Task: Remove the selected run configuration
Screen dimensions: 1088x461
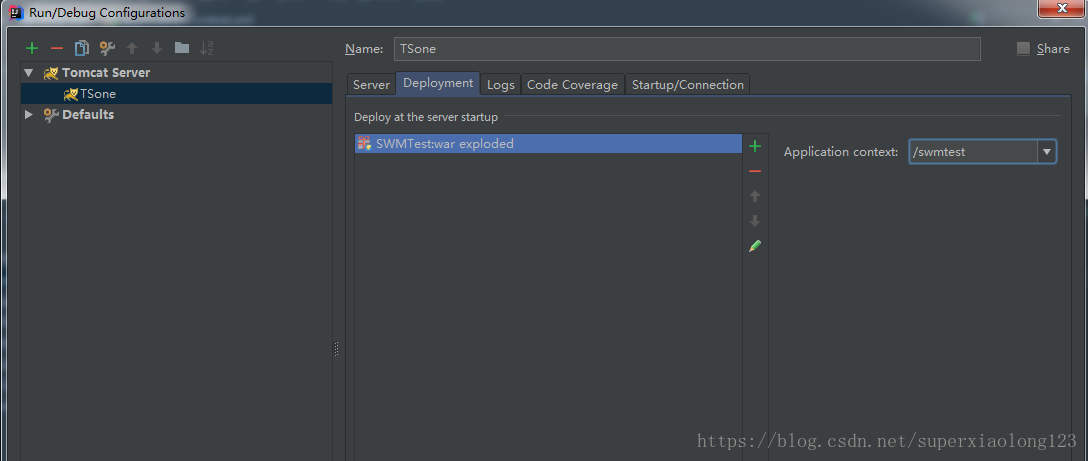Action: [x=57, y=48]
